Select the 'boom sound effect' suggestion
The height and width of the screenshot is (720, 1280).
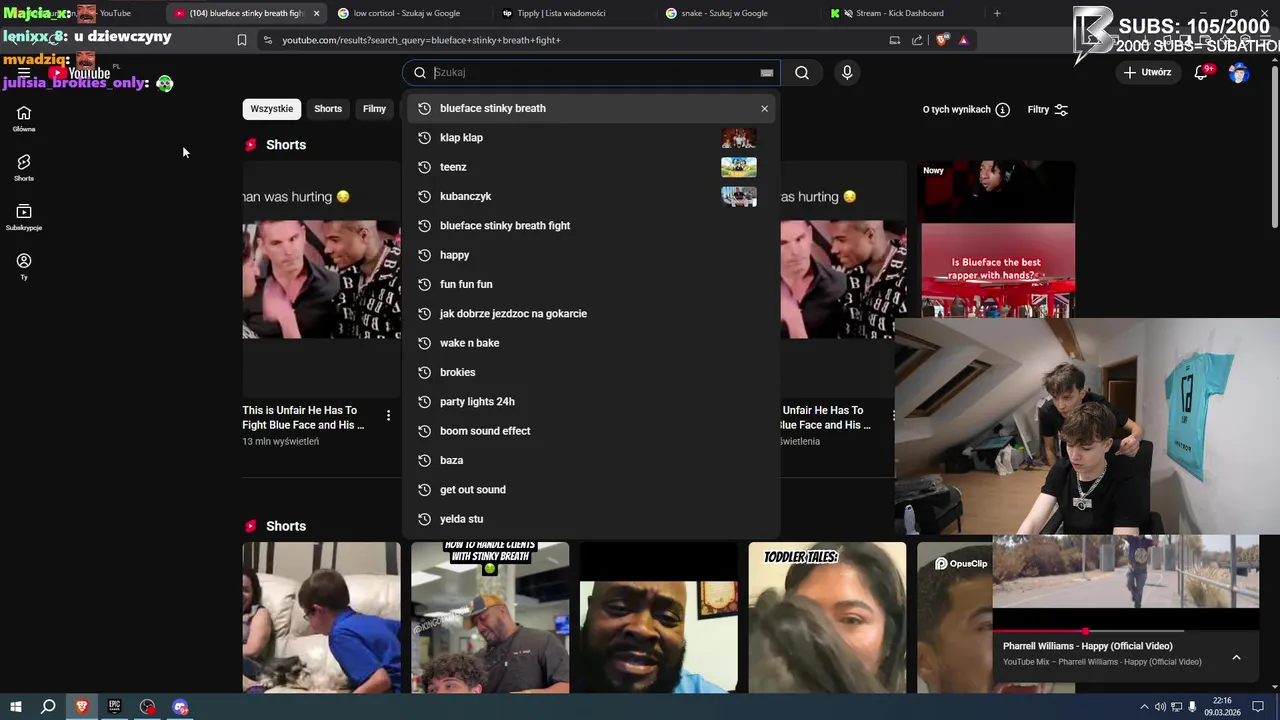[x=591, y=431]
